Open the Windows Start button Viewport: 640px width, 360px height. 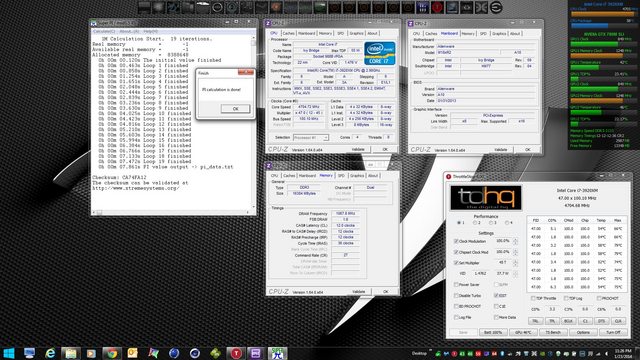pyautogui.click(x=9, y=353)
